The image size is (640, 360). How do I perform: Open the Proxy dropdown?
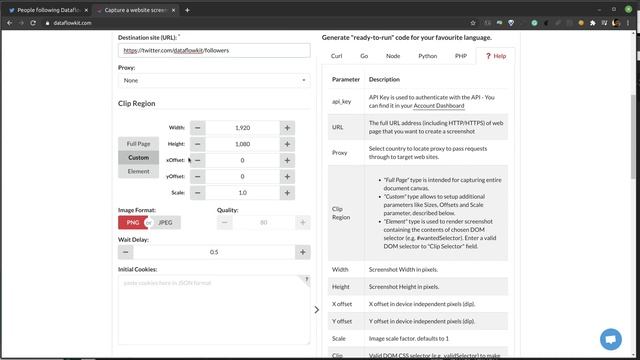(214, 80)
